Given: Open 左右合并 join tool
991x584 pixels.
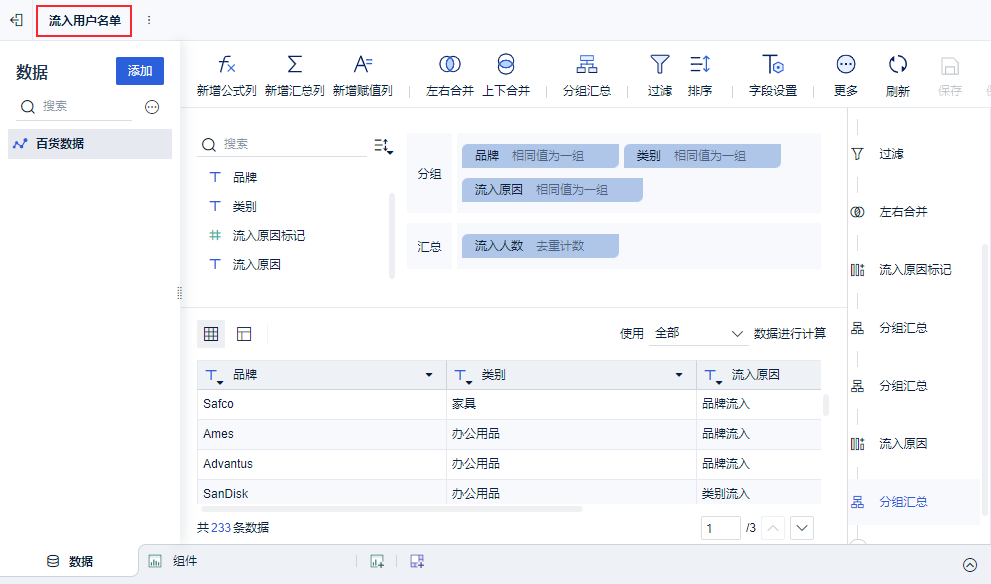Looking at the screenshot, I should click(x=450, y=76).
